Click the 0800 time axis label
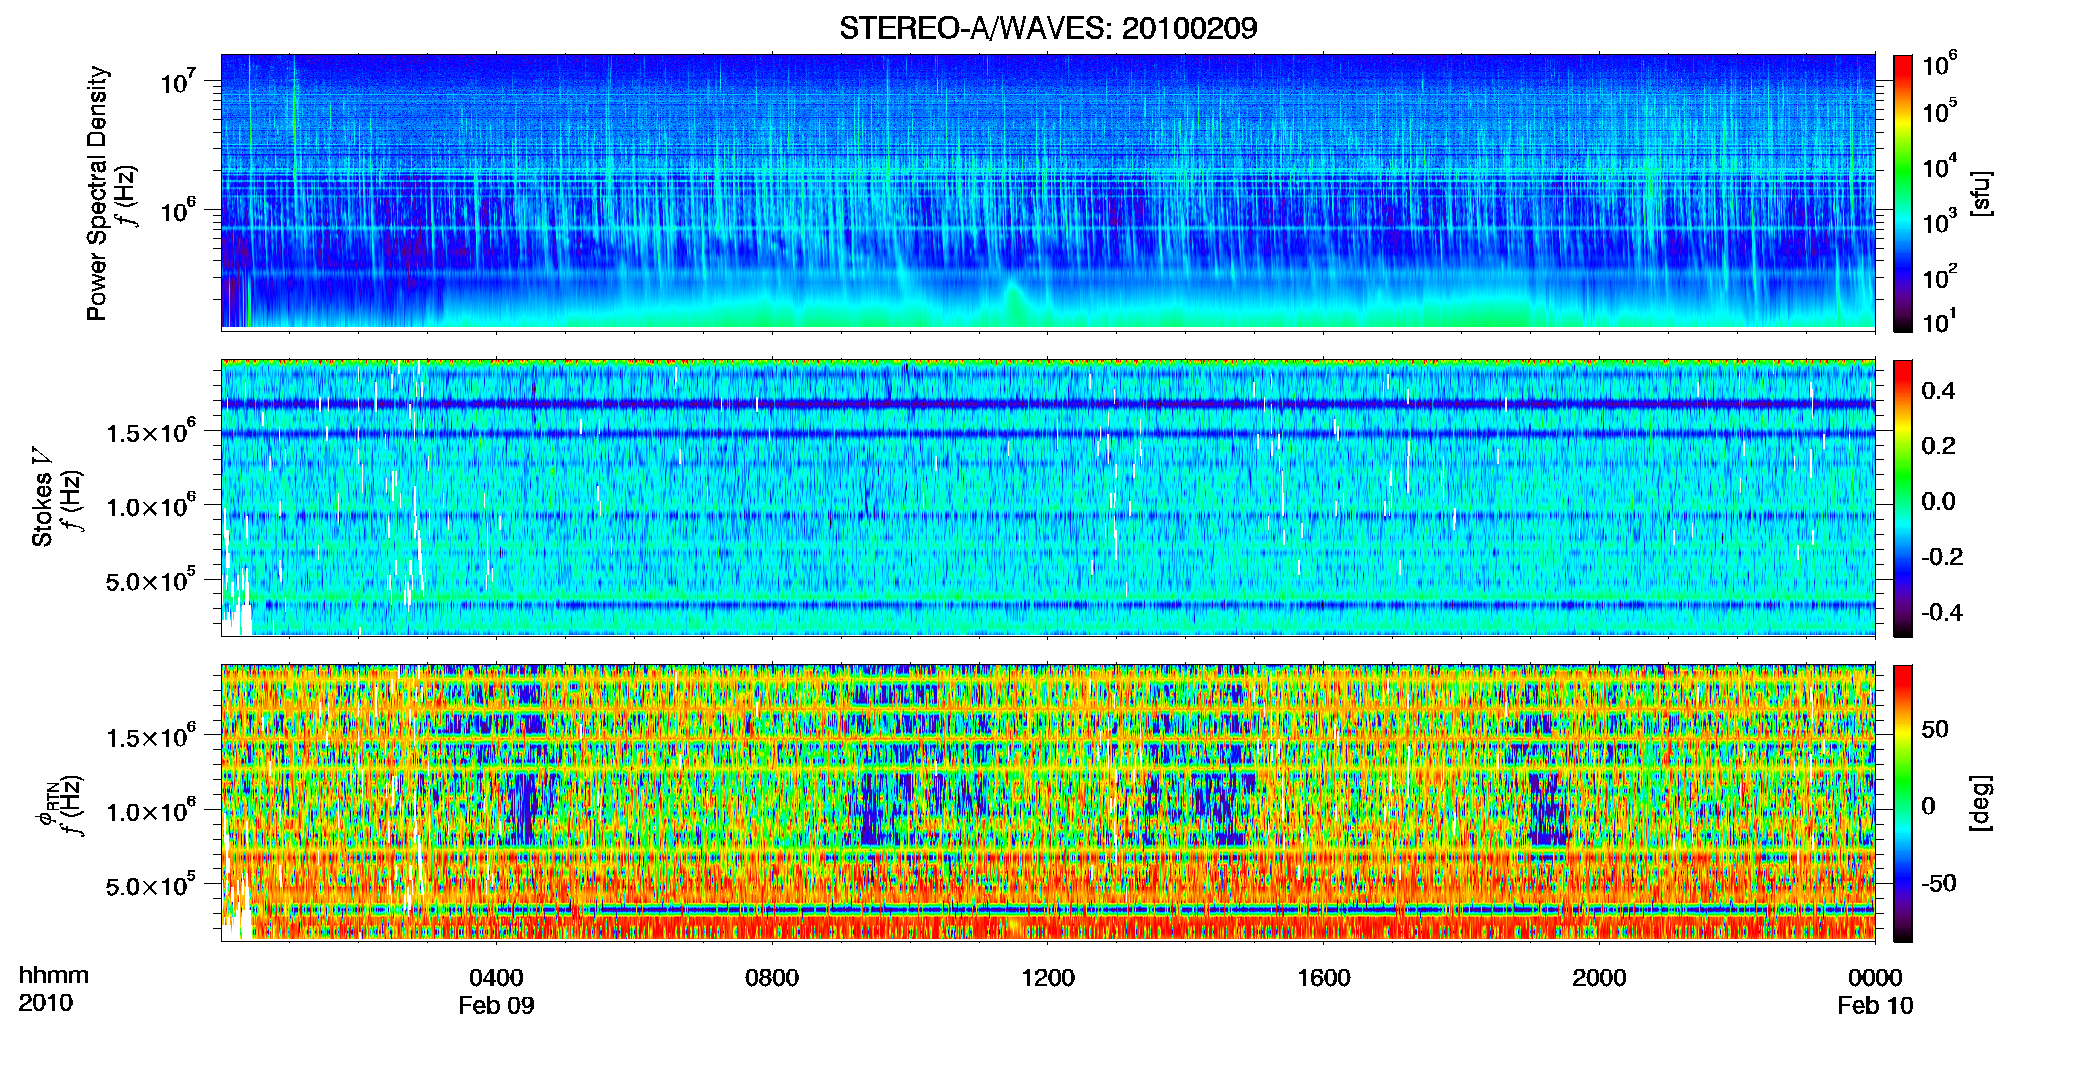This screenshot has height=1080, width=2096. [x=772, y=978]
